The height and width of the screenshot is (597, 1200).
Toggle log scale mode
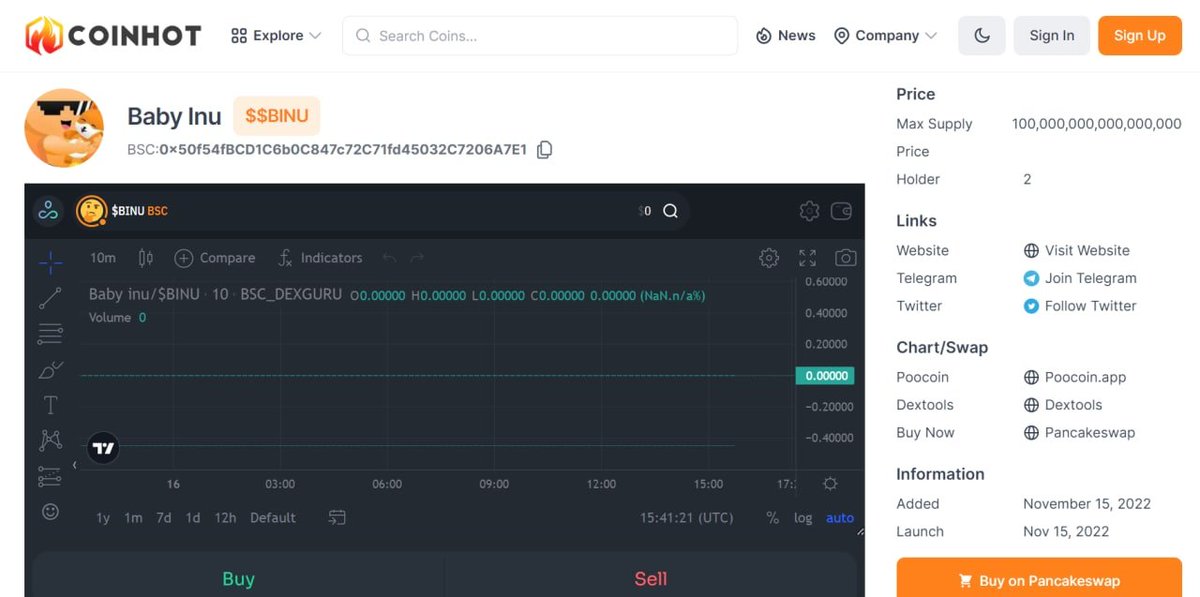coord(803,518)
